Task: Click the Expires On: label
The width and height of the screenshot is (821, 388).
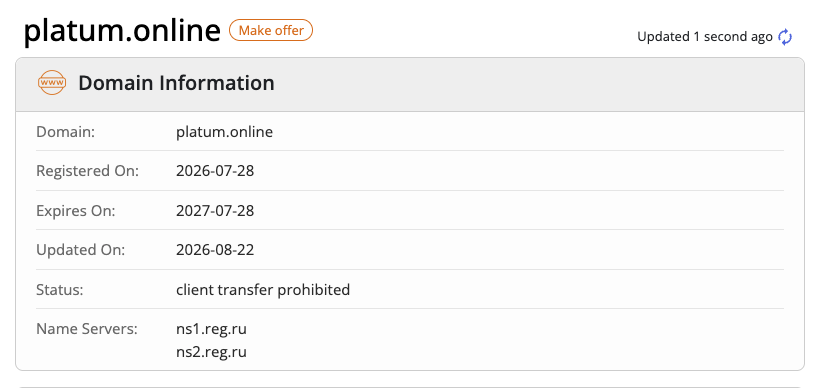Action: tap(75, 210)
